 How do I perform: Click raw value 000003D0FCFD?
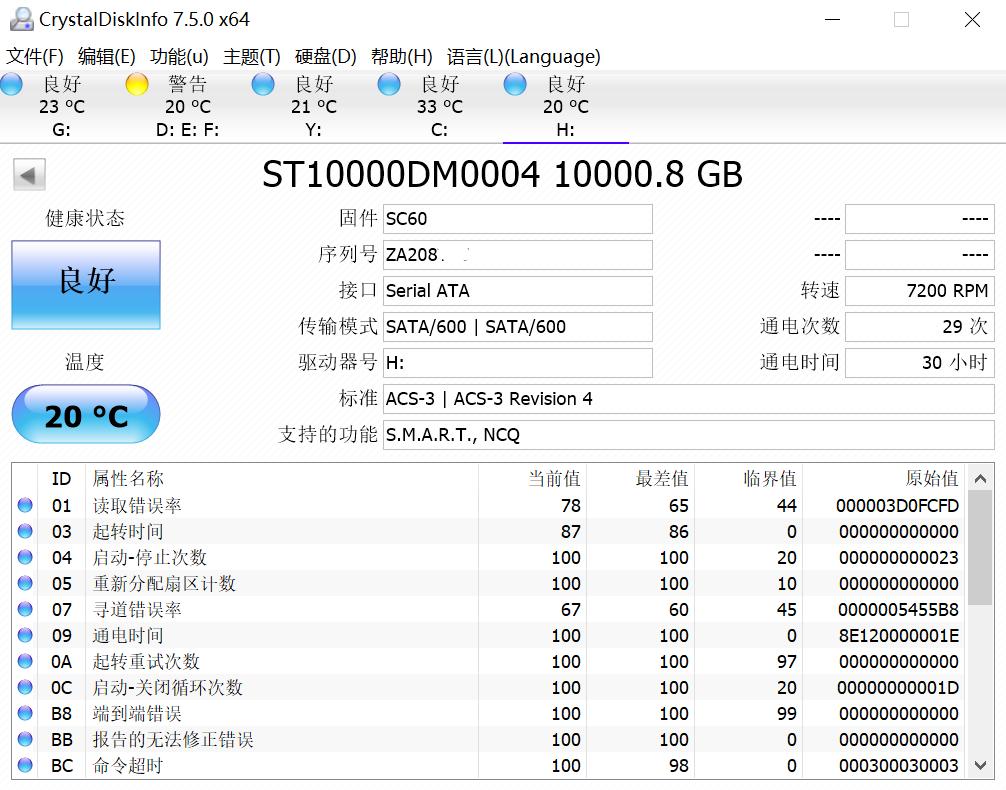(897, 506)
